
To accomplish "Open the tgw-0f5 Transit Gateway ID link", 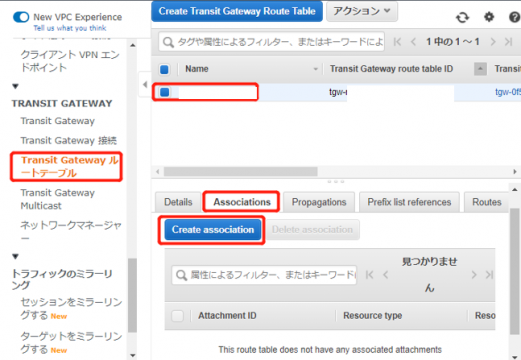I will click(508, 92).
